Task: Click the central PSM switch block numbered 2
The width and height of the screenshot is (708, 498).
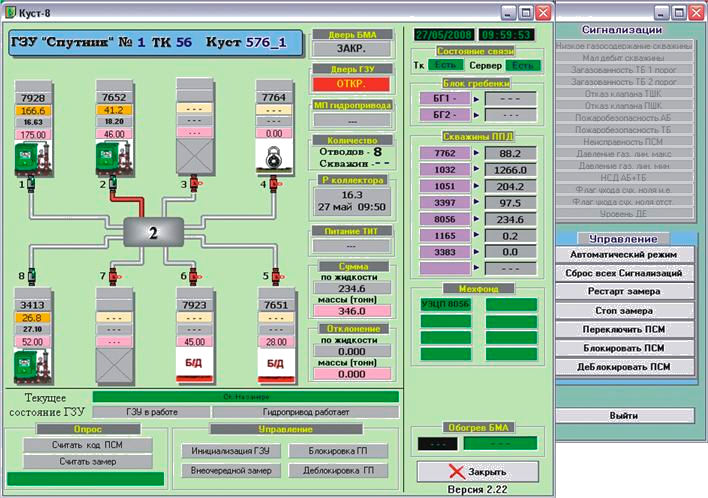Action: [x=153, y=233]
